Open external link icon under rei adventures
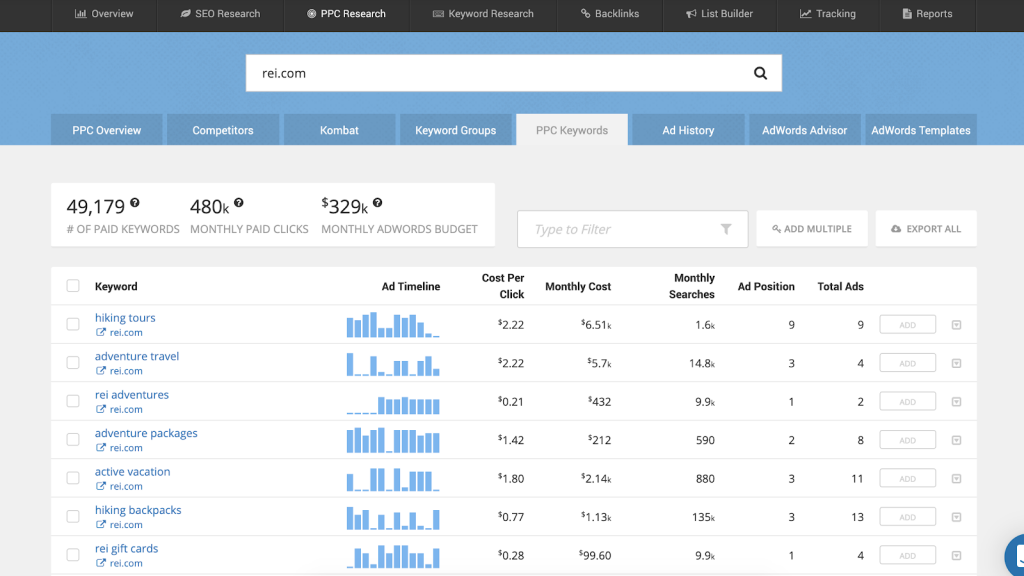This screenshot has width=1024, height=576. click(x=101, y=409)
